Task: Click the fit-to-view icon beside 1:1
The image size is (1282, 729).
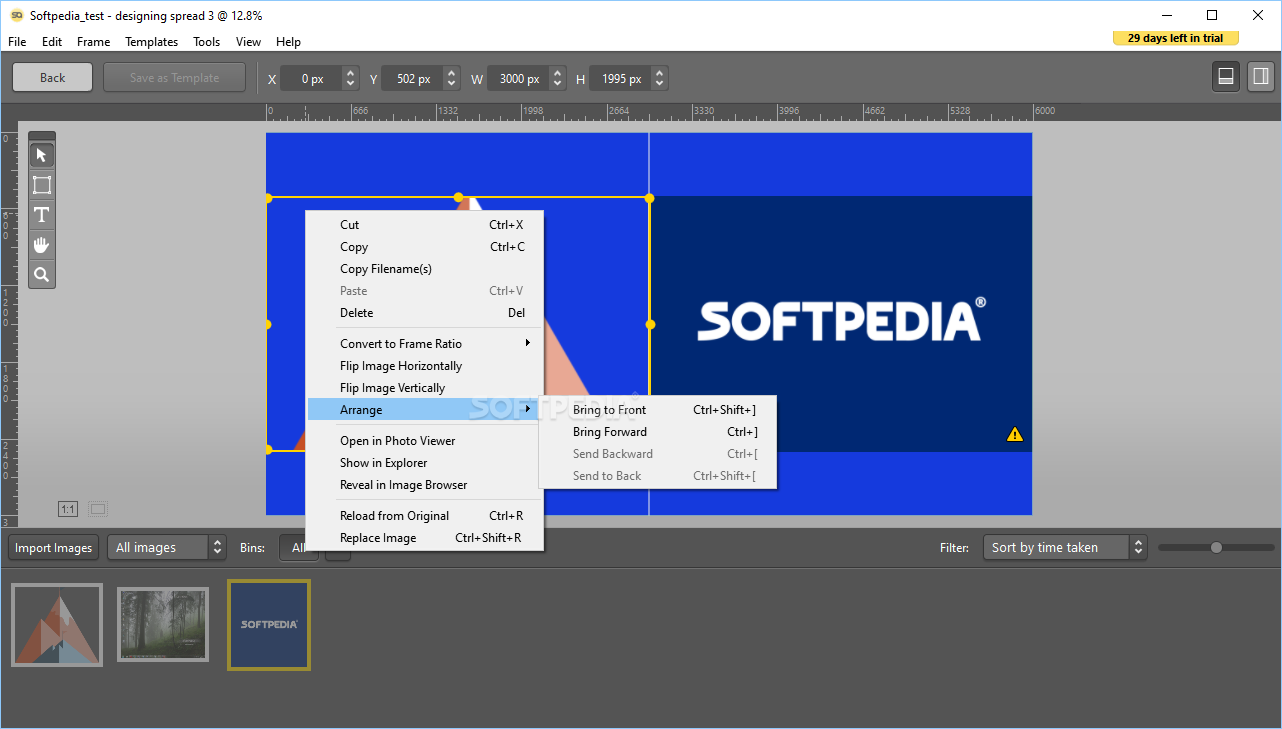Action: (x=98, y=509)
